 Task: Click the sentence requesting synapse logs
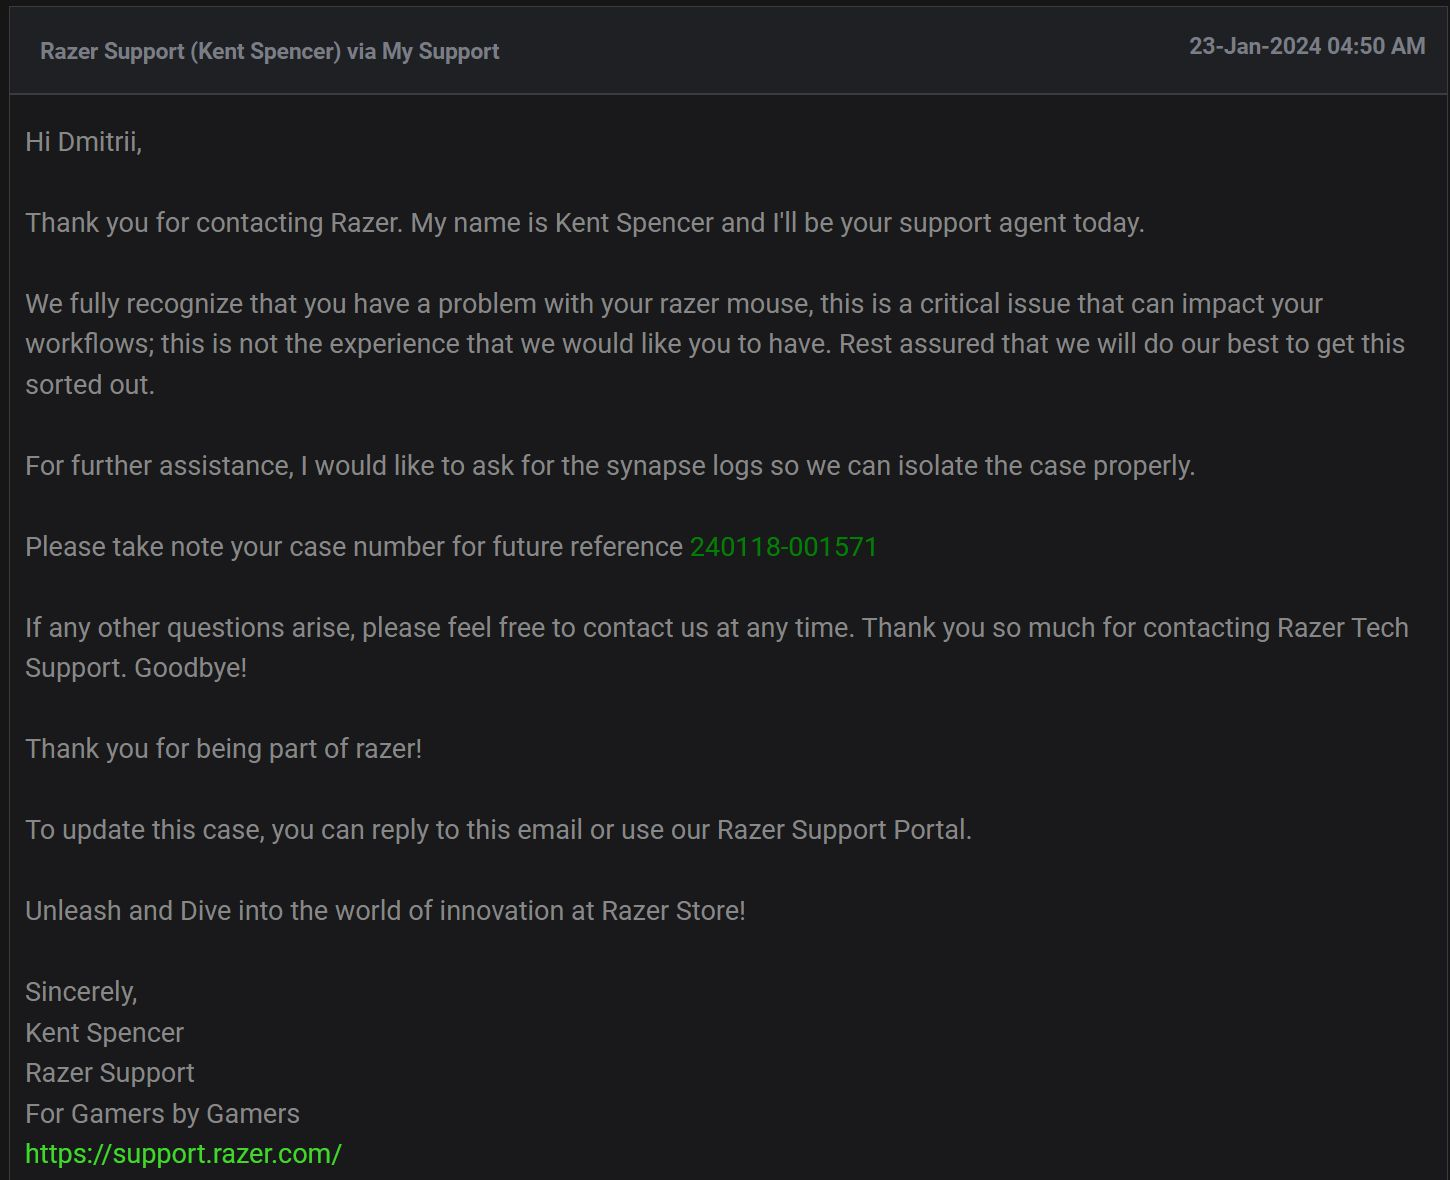coord(610,466)
